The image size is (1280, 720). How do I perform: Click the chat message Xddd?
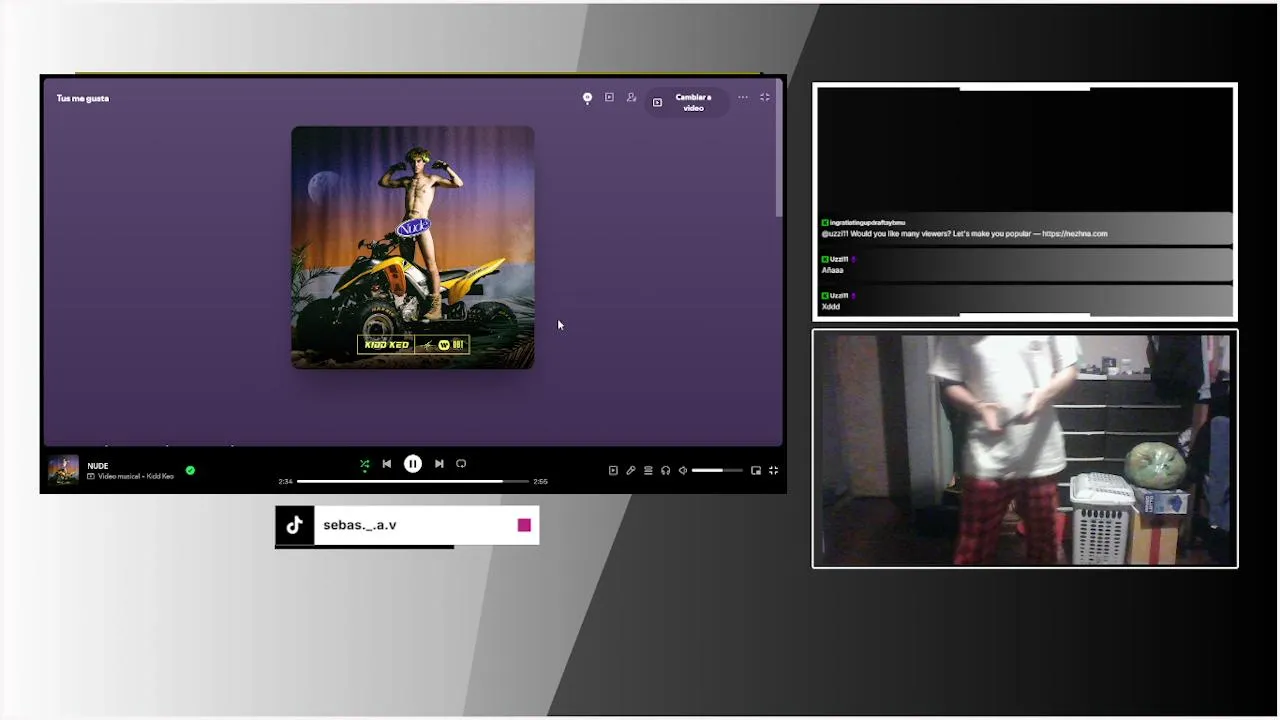(831, 307)
